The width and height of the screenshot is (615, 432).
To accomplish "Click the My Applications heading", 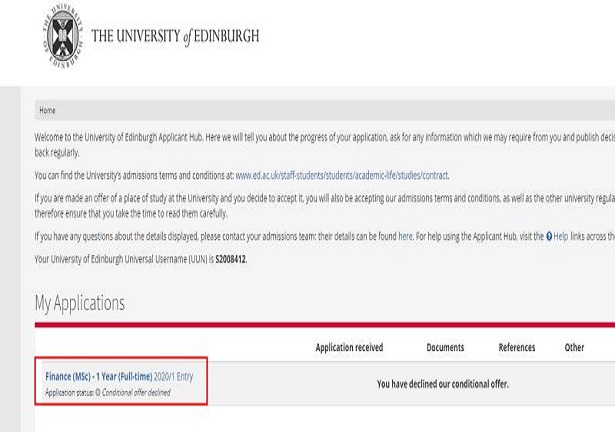I will pyautogui.click(x=80, y=303).
